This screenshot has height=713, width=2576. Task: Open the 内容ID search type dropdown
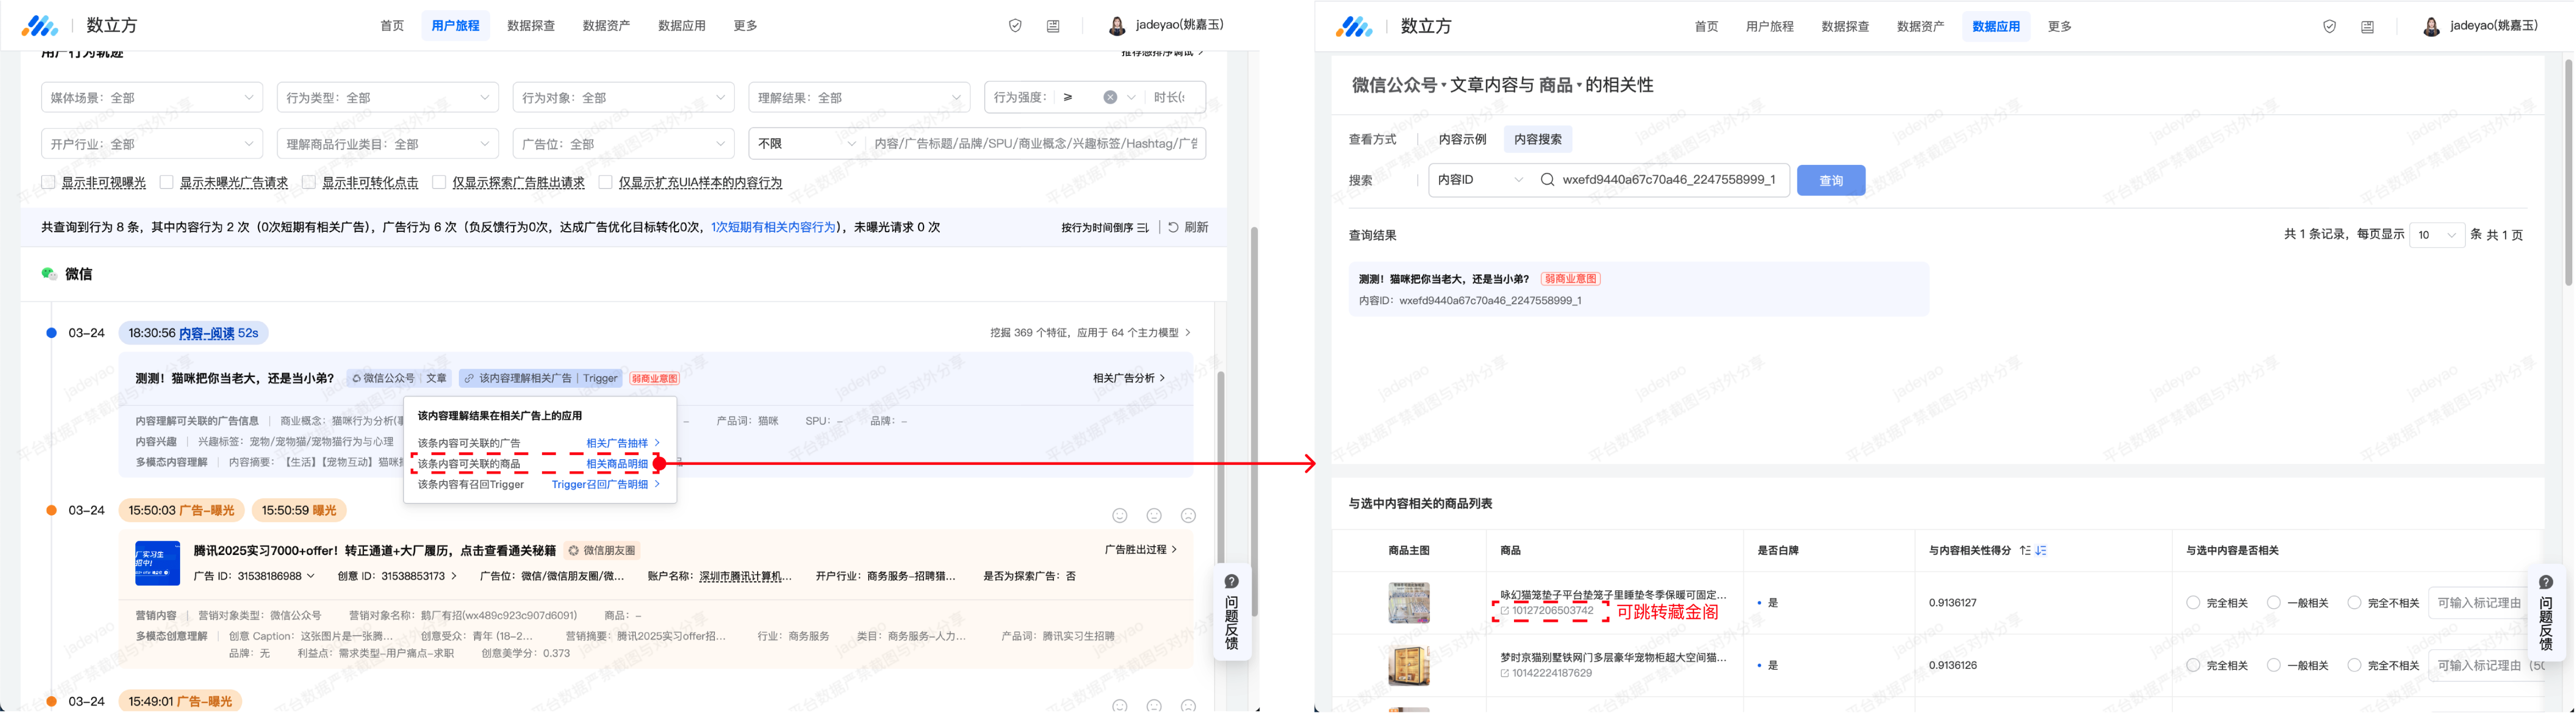1480,180
